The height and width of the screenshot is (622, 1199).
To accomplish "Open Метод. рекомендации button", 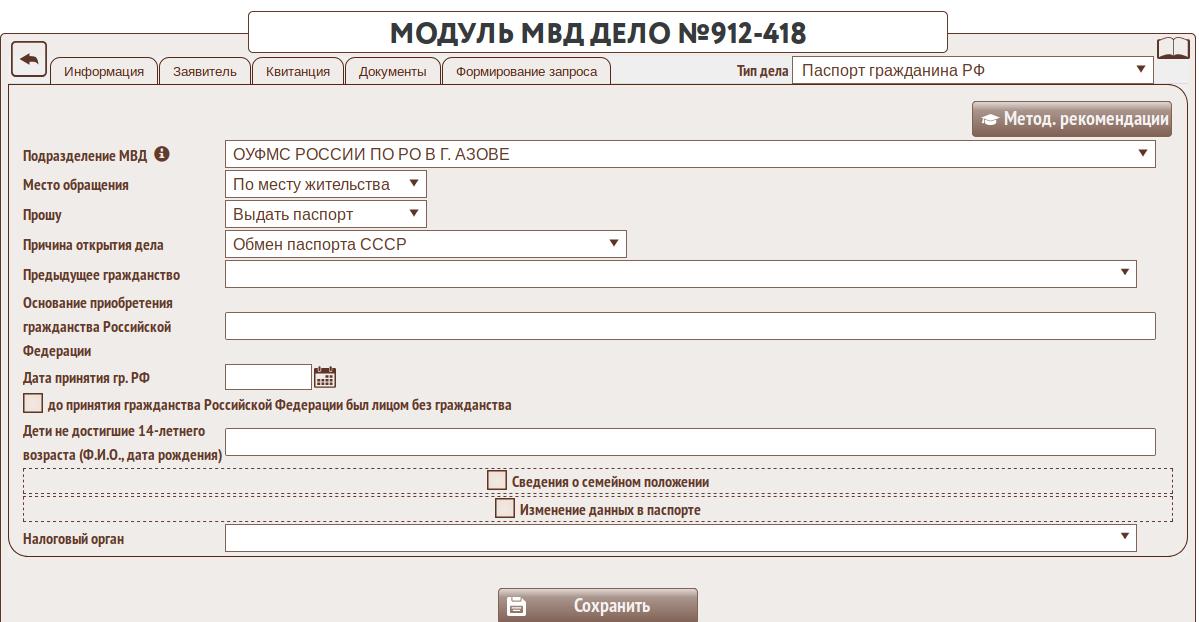I will (1073, 119).
